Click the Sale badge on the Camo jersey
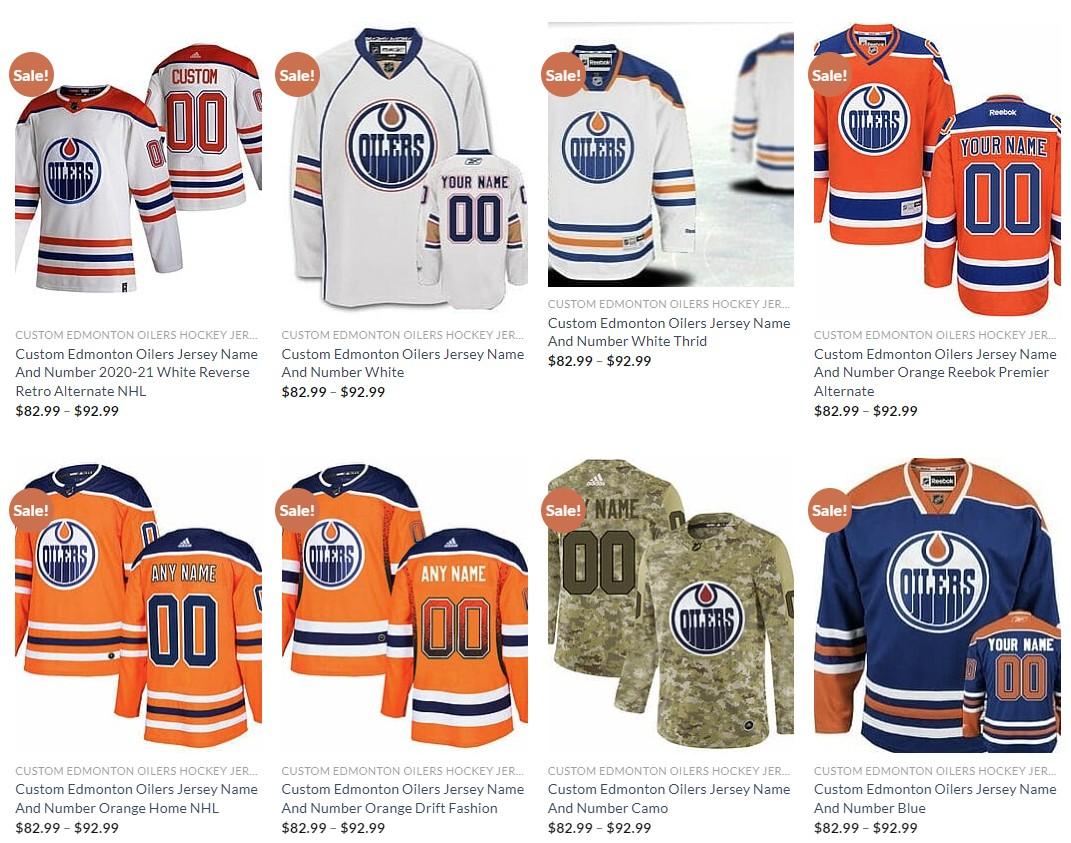This screenshot has width=1071, height=843. 564,510
